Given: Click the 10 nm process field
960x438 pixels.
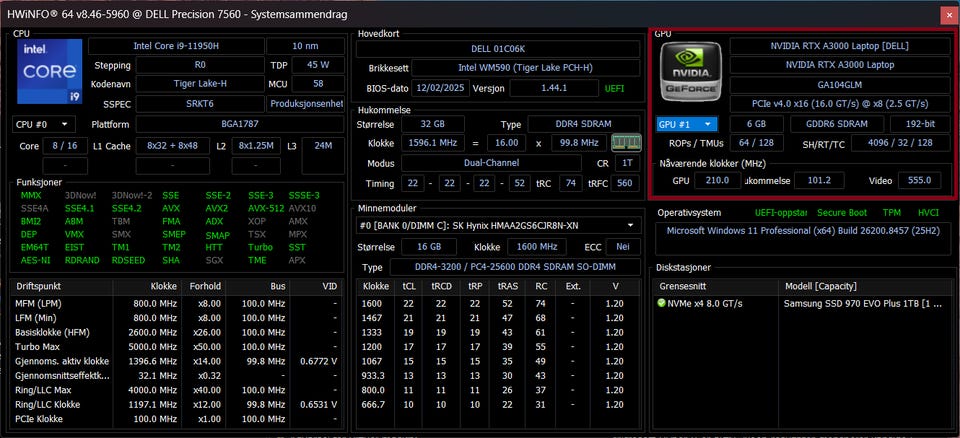Looking at the screenshot, I should (x=306, y=46).
